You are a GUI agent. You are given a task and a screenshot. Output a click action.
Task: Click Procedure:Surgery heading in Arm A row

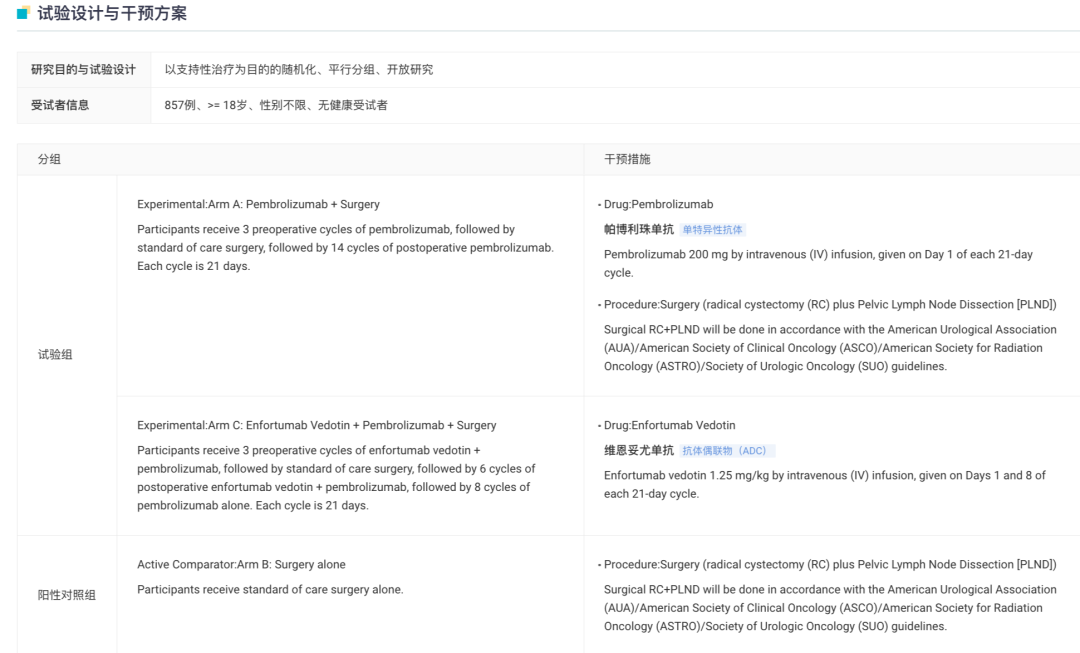coord(829,304)
